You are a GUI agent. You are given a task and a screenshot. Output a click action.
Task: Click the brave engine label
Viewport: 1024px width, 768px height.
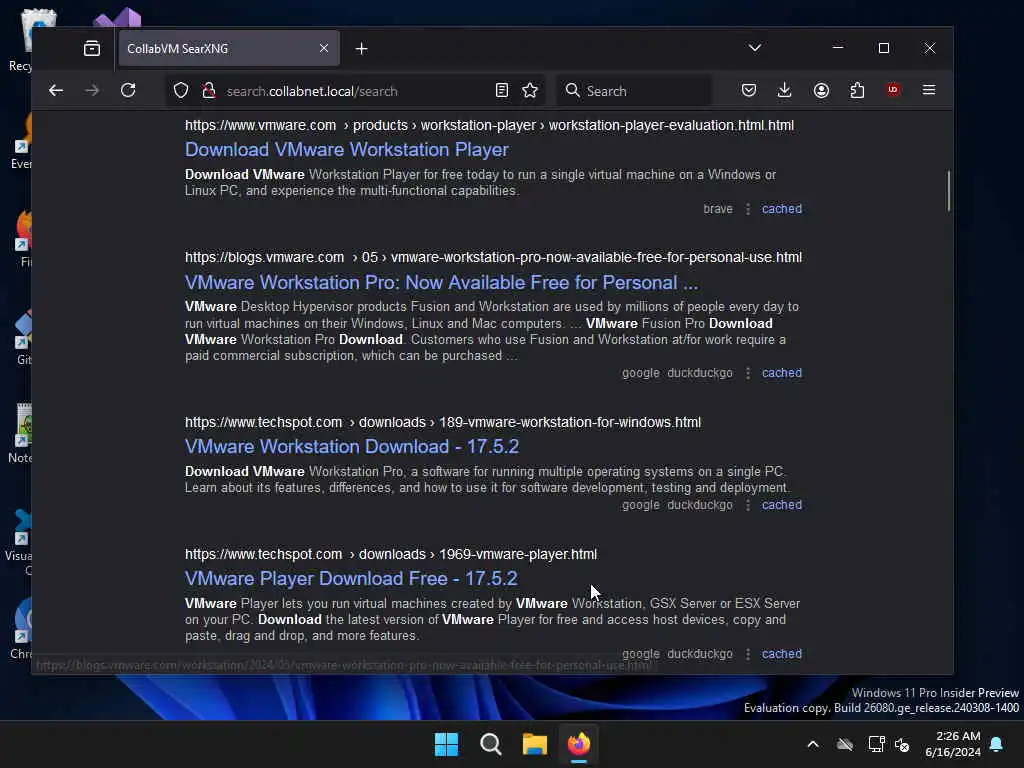pos(718,209)
